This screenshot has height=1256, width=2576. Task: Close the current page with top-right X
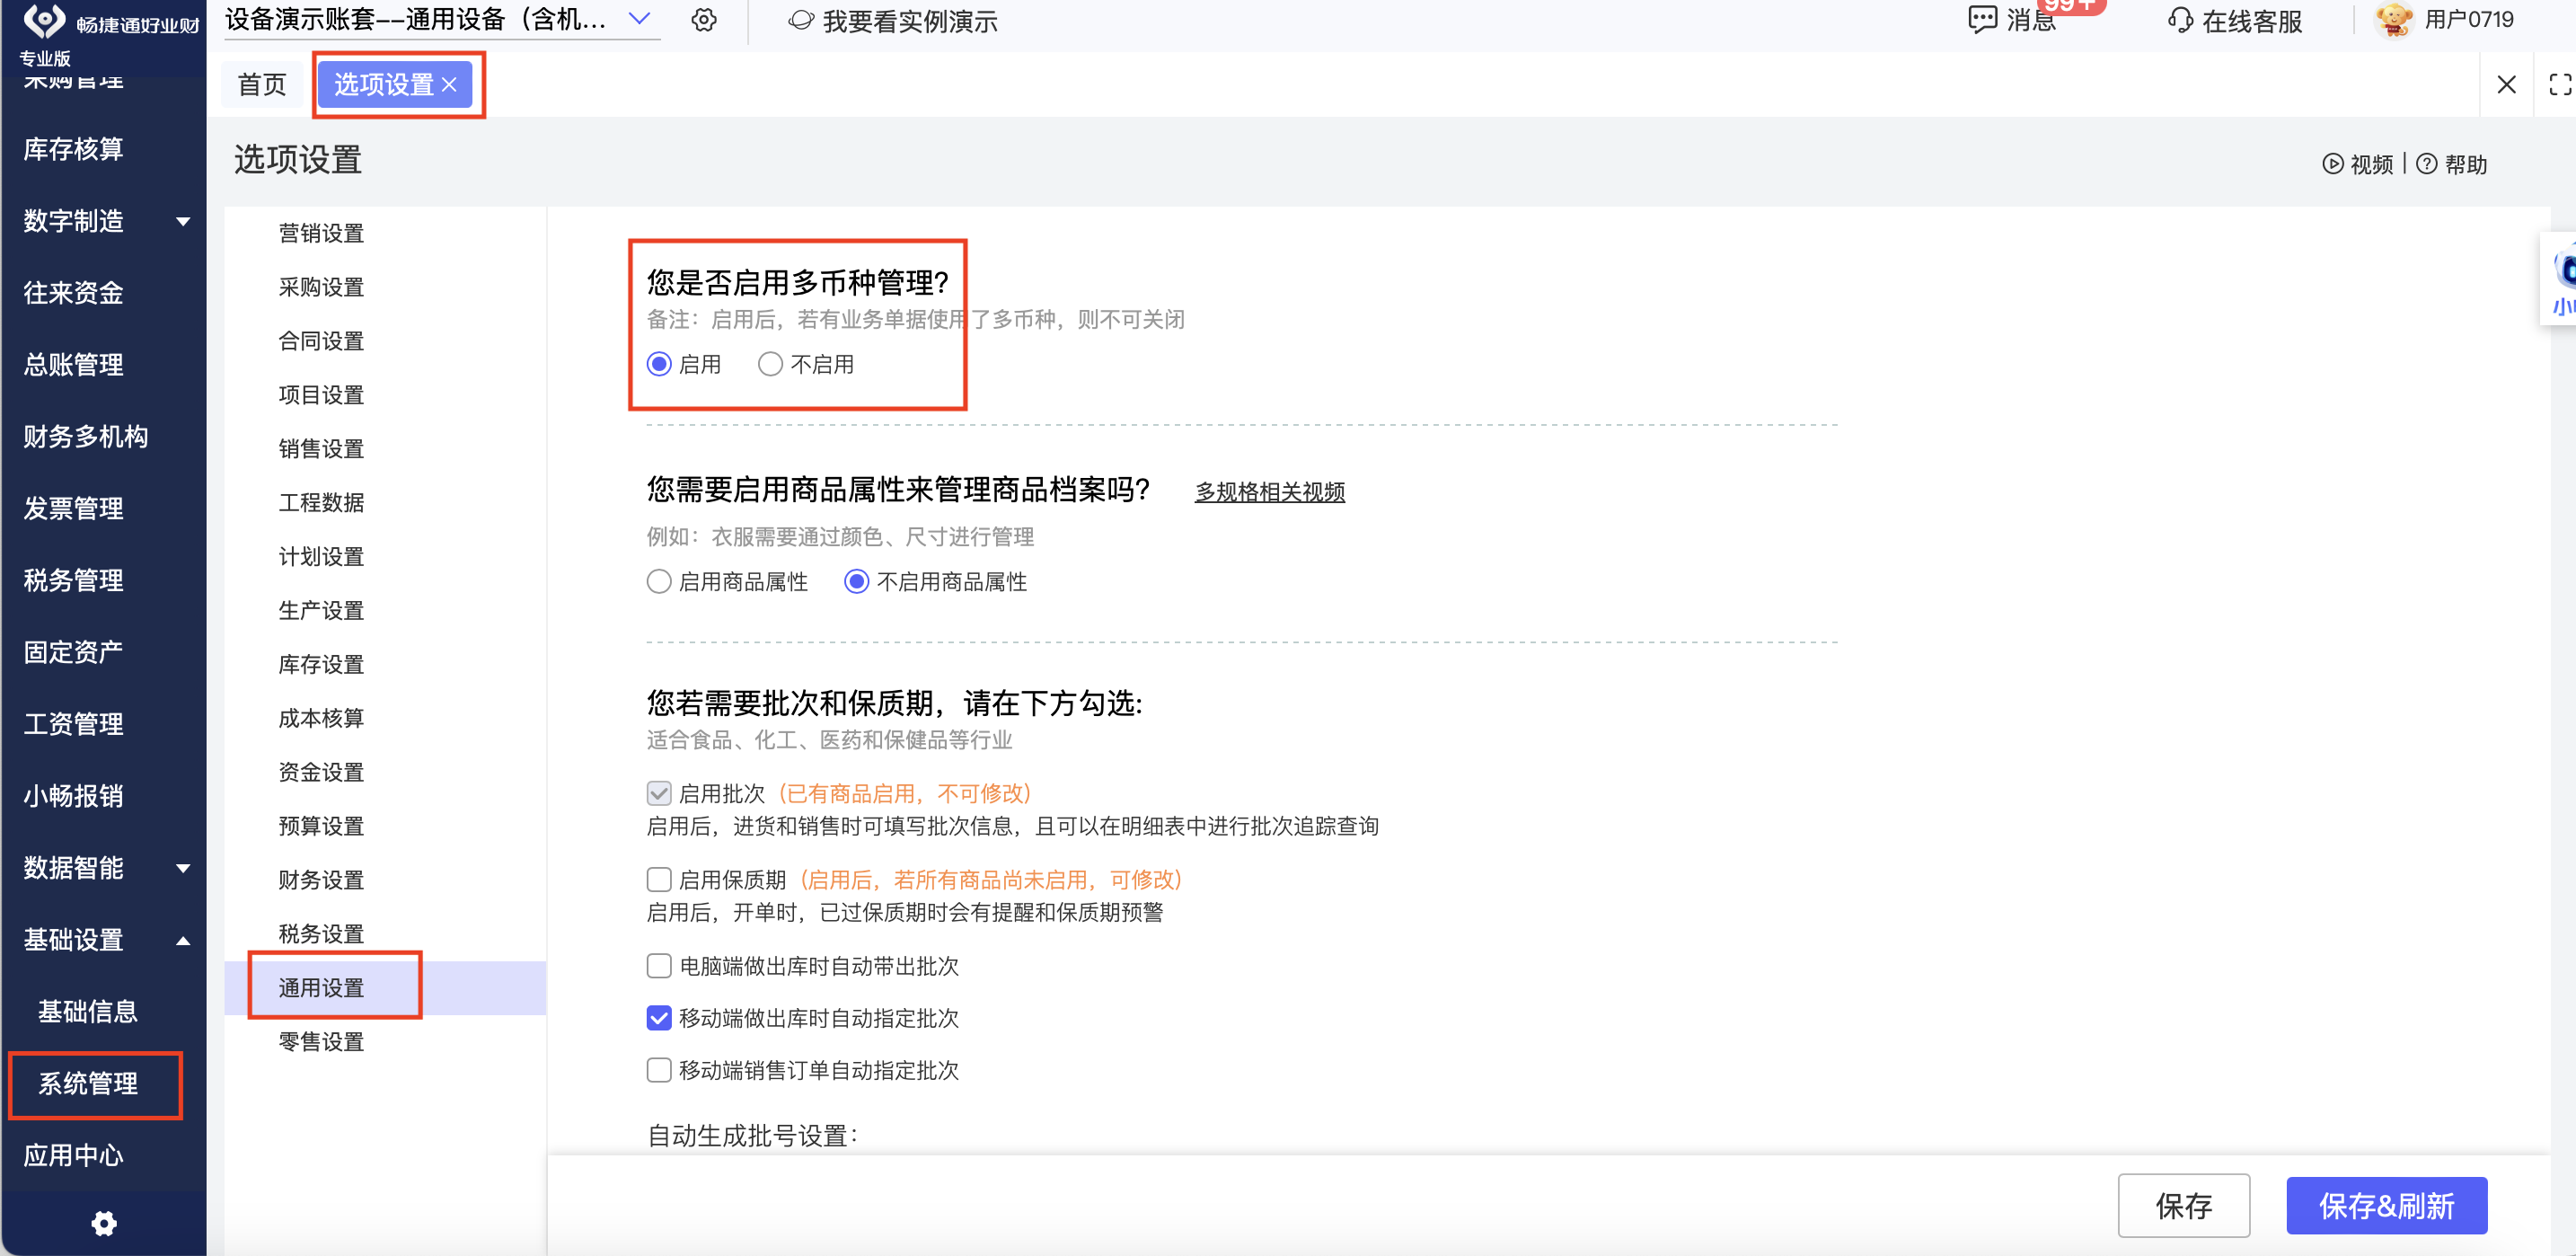(2506, 85)
